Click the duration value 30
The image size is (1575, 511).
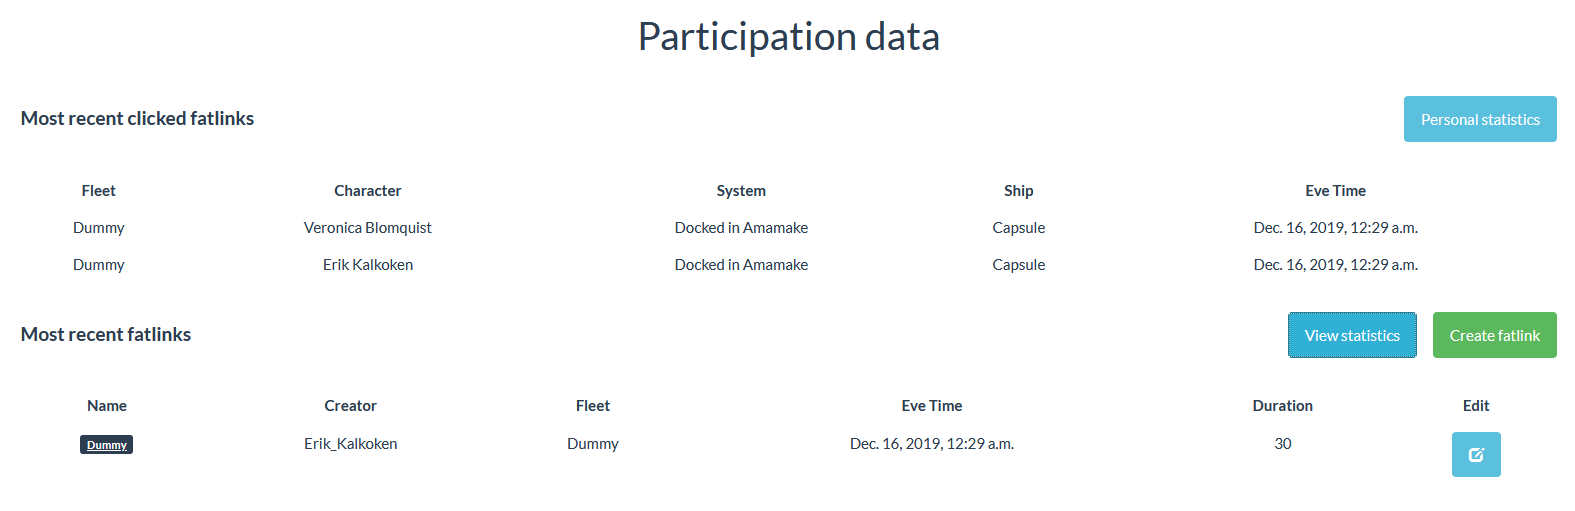1282,444
